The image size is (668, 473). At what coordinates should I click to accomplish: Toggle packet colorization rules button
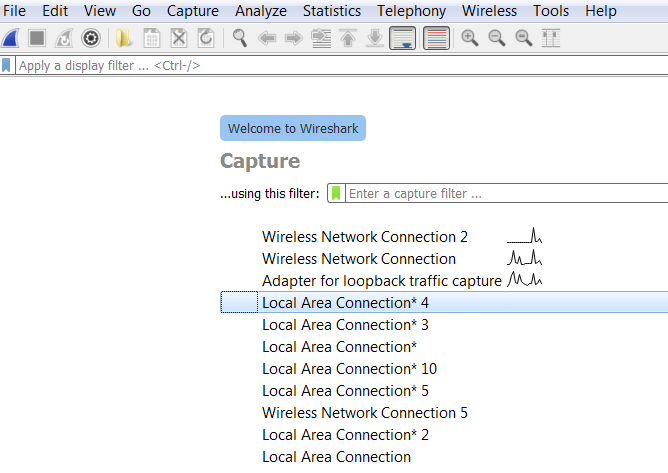click(x=436, y=38)
